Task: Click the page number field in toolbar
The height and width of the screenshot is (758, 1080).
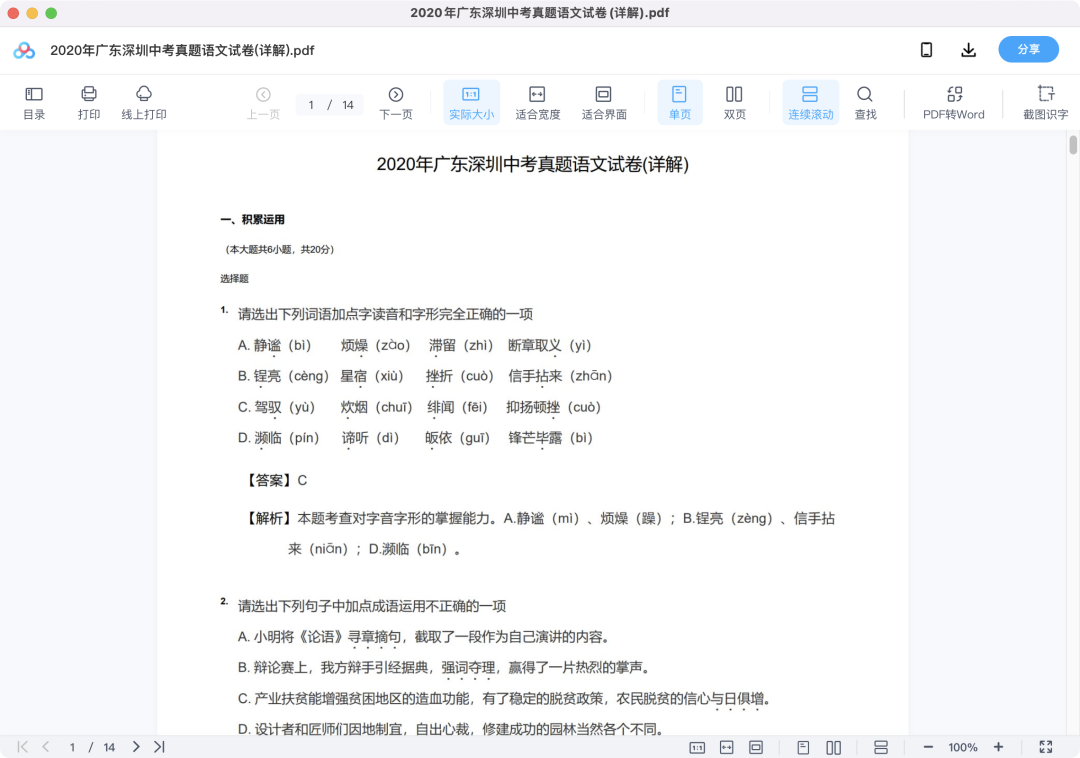Action: coord(311,105)
